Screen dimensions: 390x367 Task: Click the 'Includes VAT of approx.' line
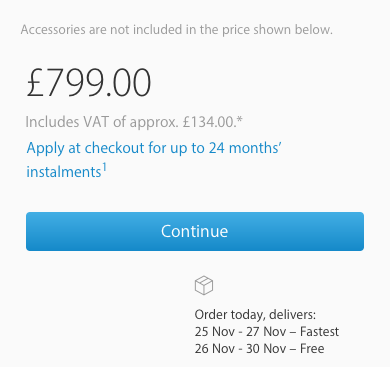(134, 122)
